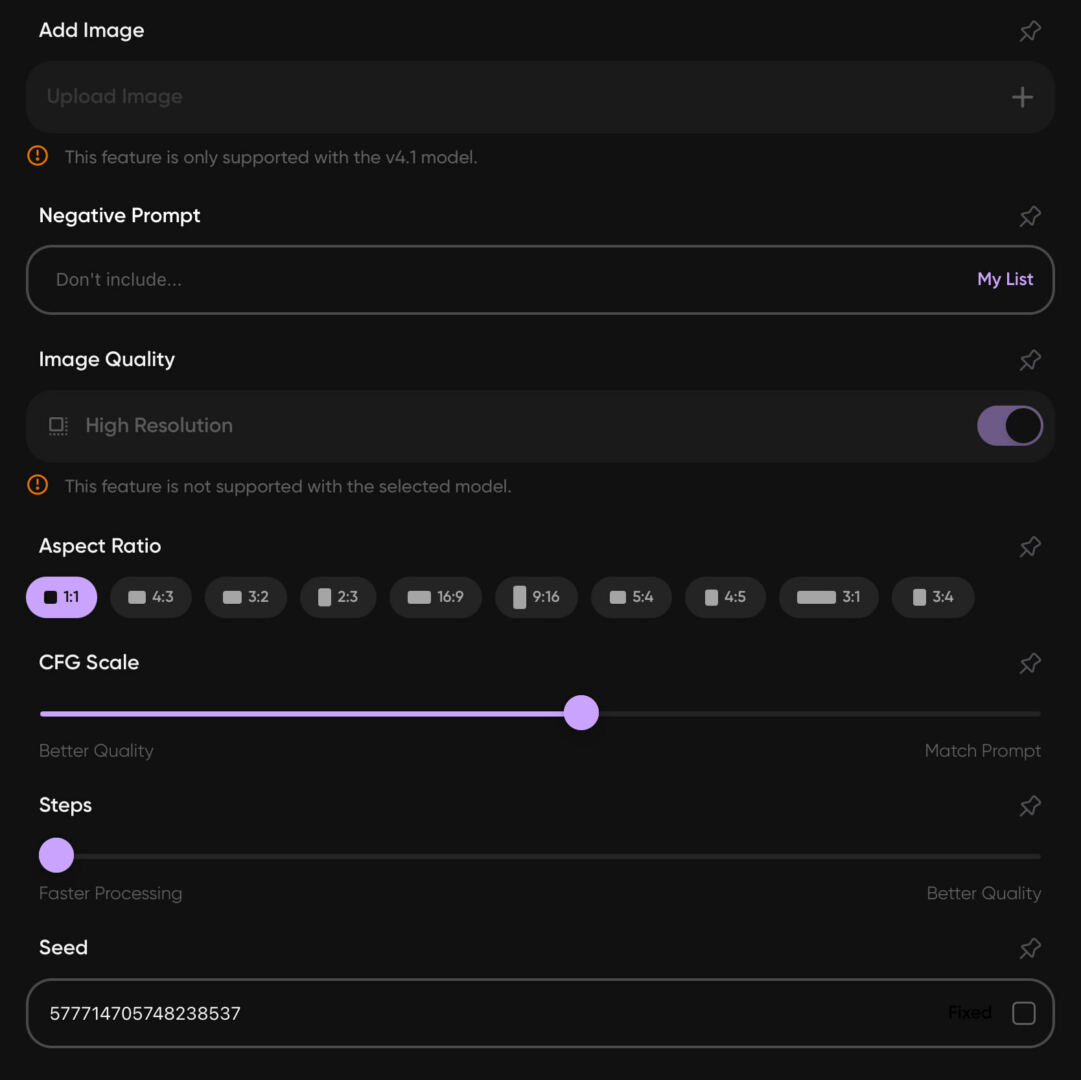Toggle the High Resolution switch

1009,426
